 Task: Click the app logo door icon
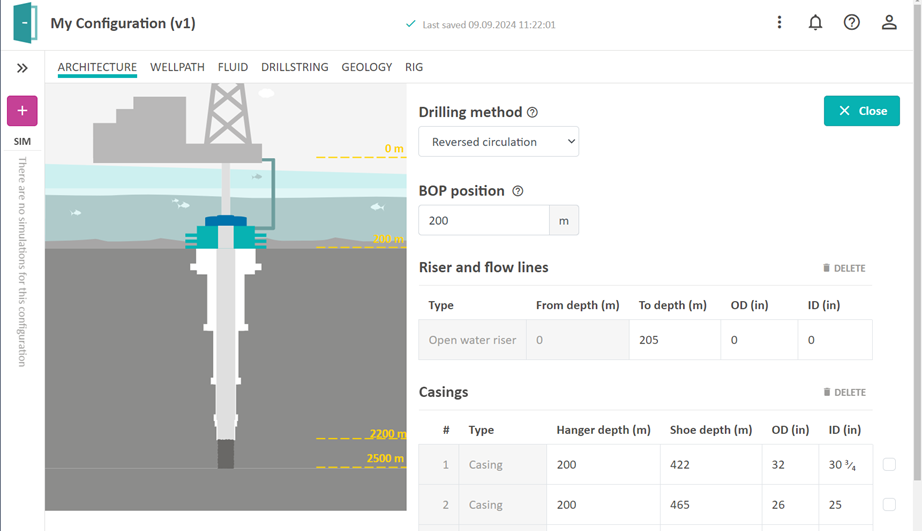pyautogui.click(x=25, y=23)
